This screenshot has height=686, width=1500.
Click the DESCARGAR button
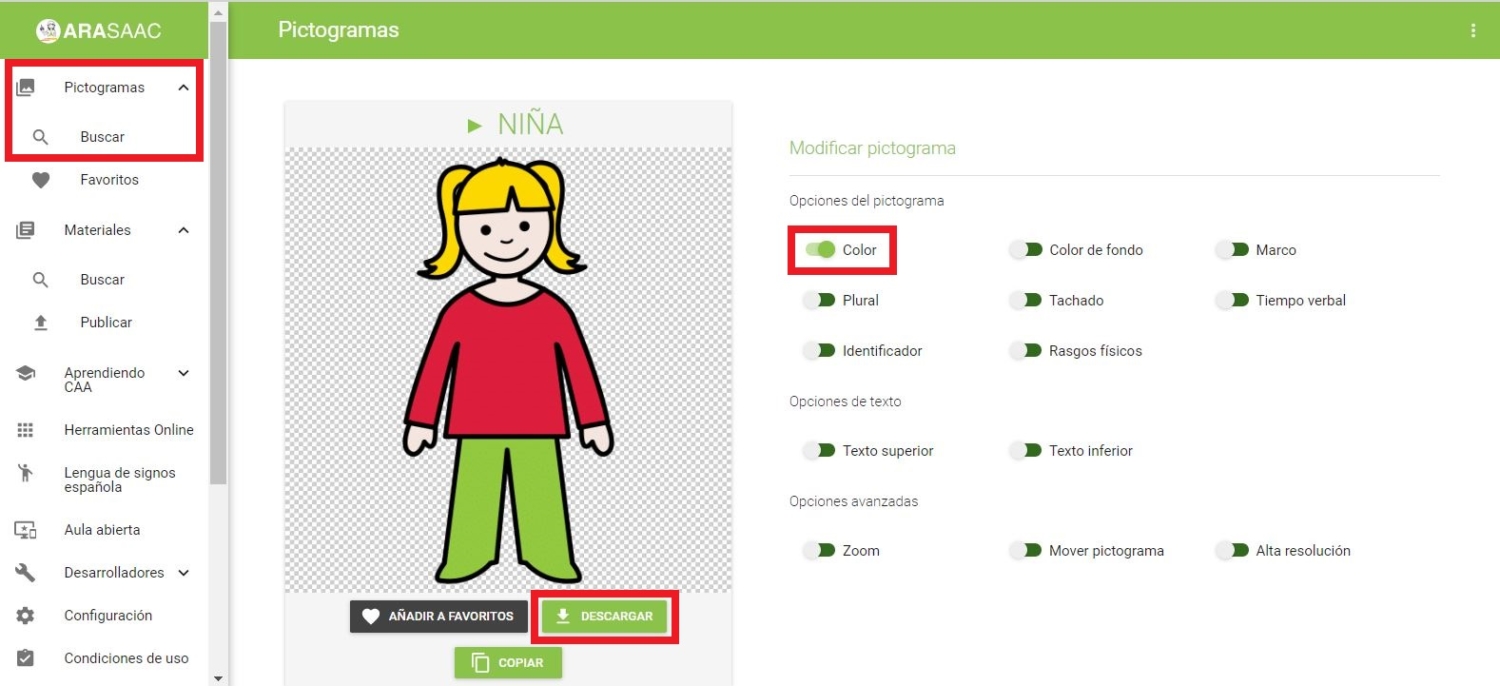(605, 616)
